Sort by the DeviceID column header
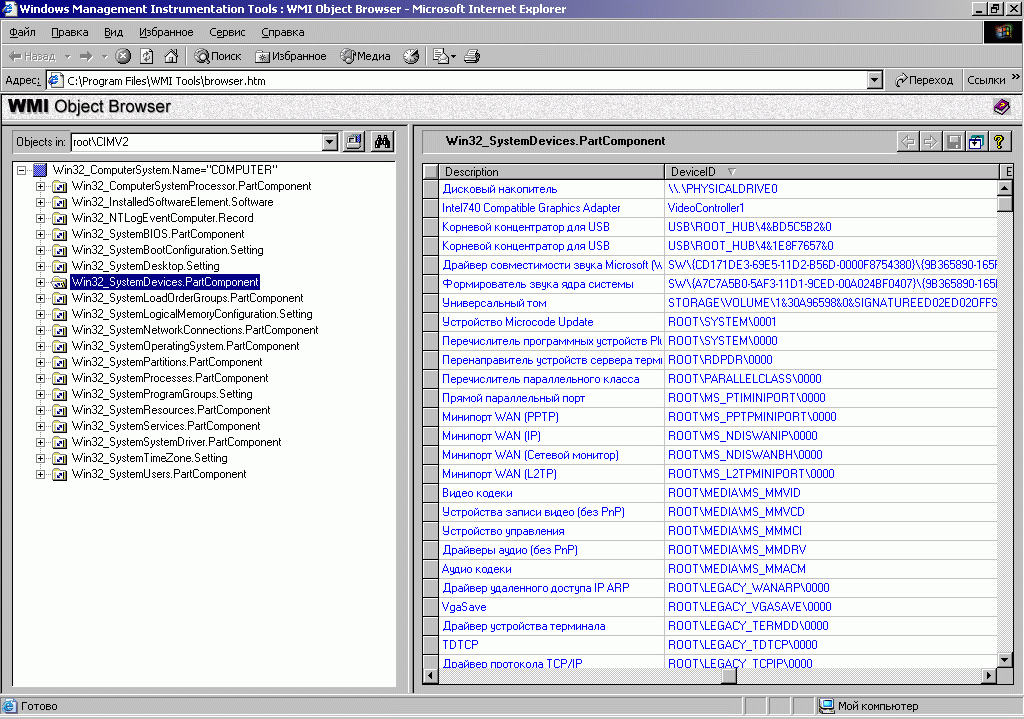Viewport: 1024px width, 719px height. (831, 172)
